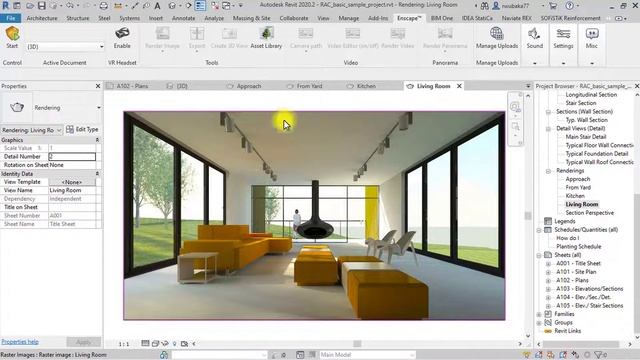Click the Aligned Dimension icon in quick access toolbar
The width and height of the screenshot is (640, 360).
coord(118,6)
